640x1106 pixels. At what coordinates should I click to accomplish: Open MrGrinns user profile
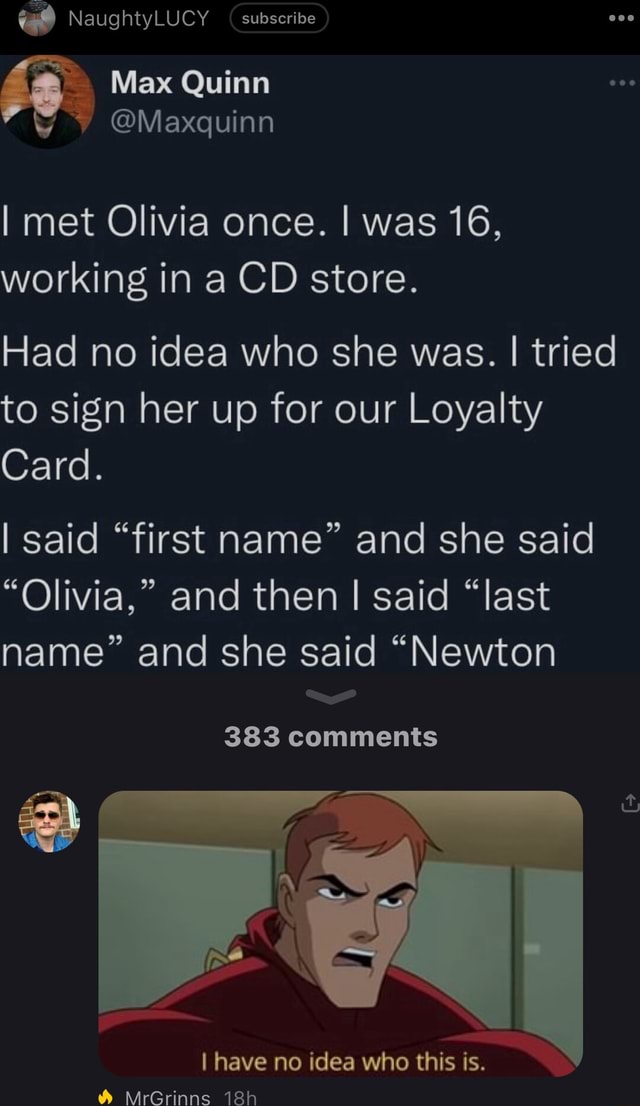tap(167, 1098)
